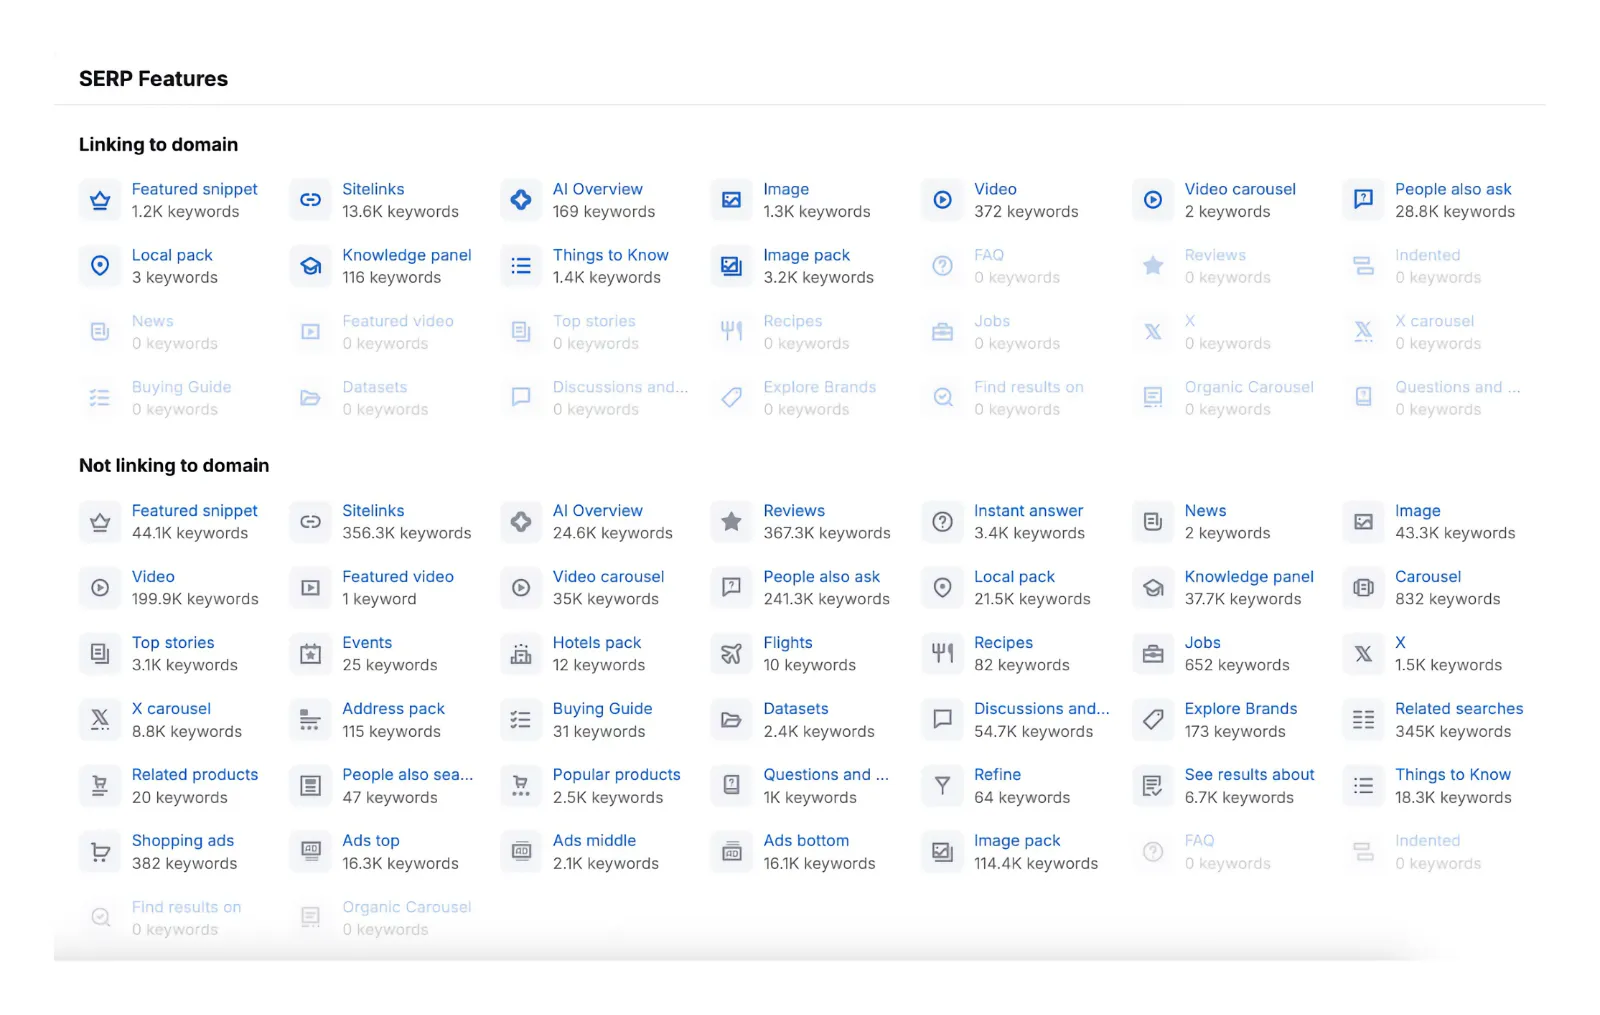Click the Refine funnel icon
This screenshot has width=1600, height=1015.
tap(942, 786)
